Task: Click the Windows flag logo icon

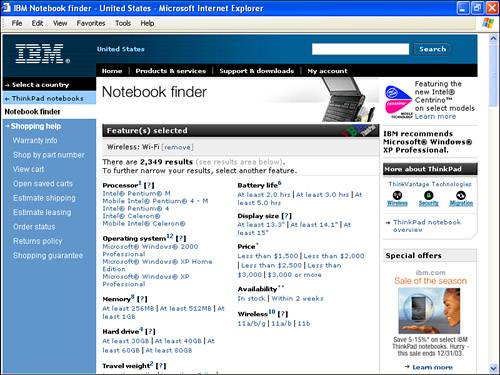Action: (x=488, y=23)
